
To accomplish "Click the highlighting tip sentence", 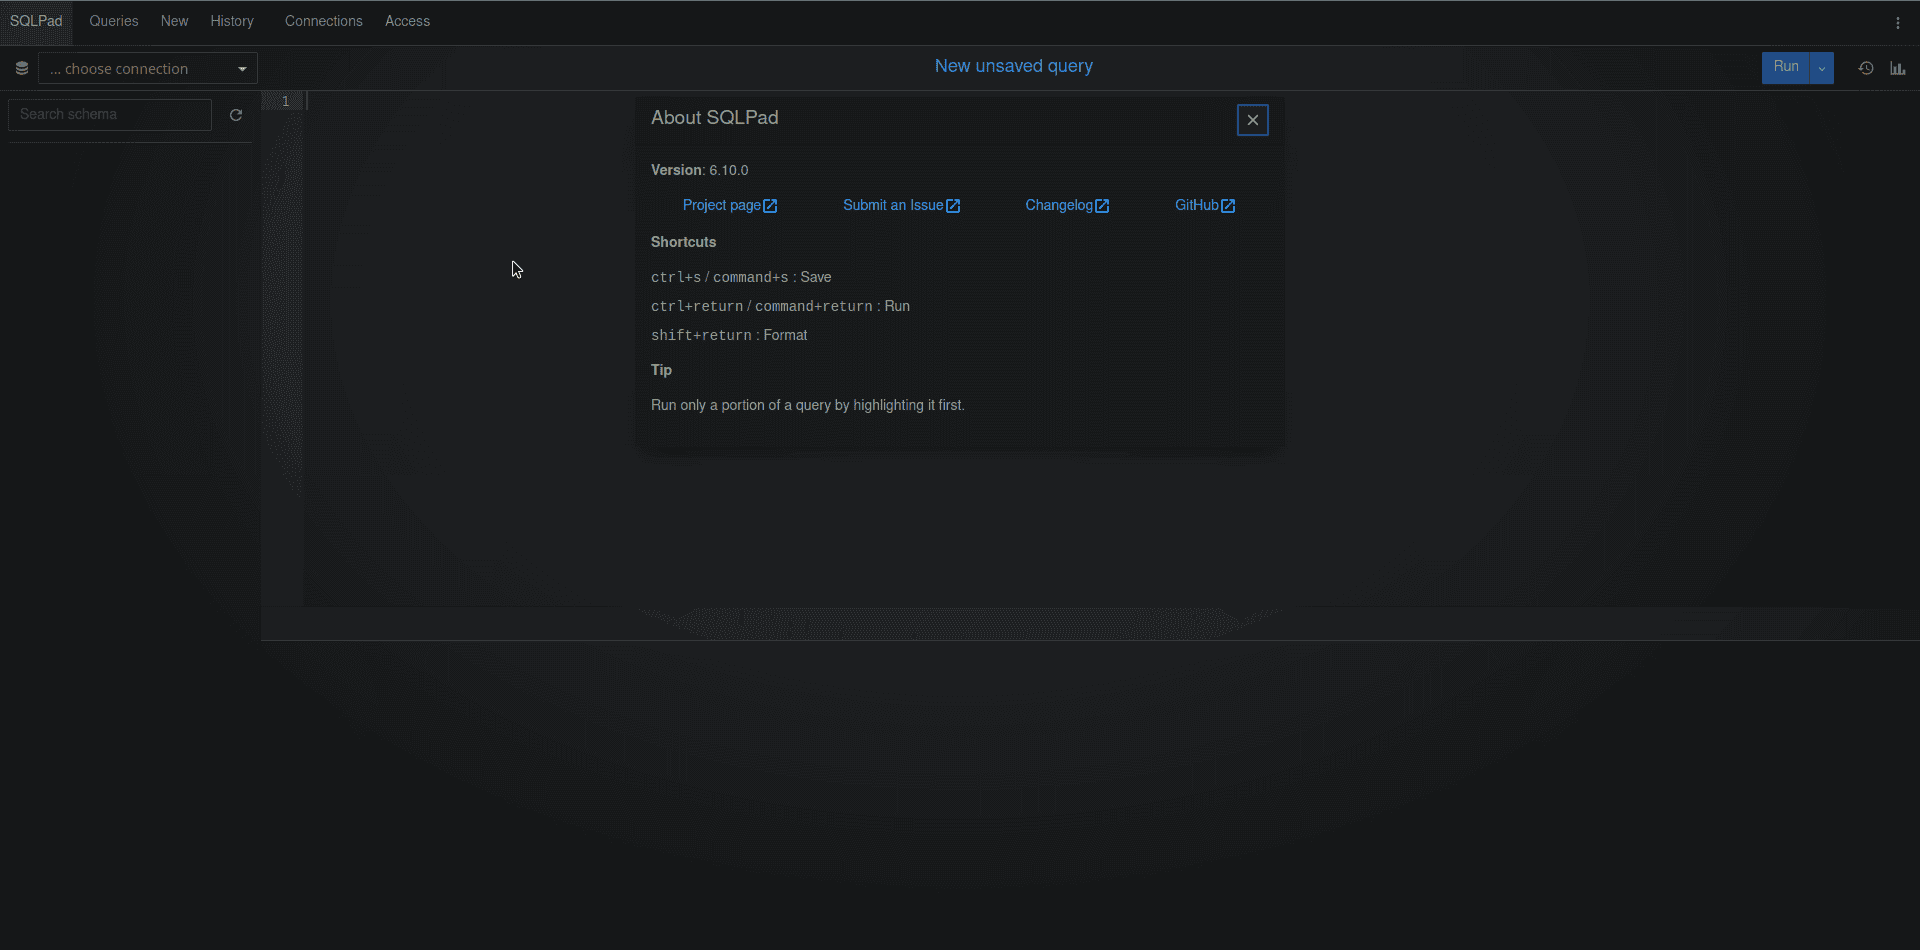I will [808, 405].
